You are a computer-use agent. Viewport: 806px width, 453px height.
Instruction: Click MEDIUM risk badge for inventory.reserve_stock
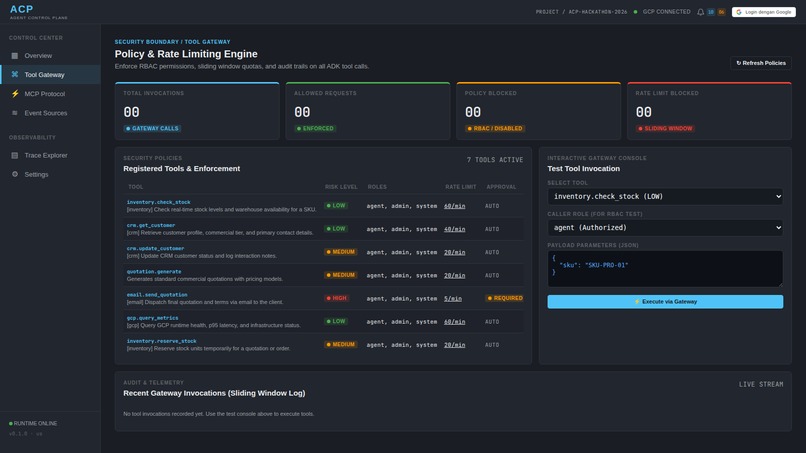(340, 345)
